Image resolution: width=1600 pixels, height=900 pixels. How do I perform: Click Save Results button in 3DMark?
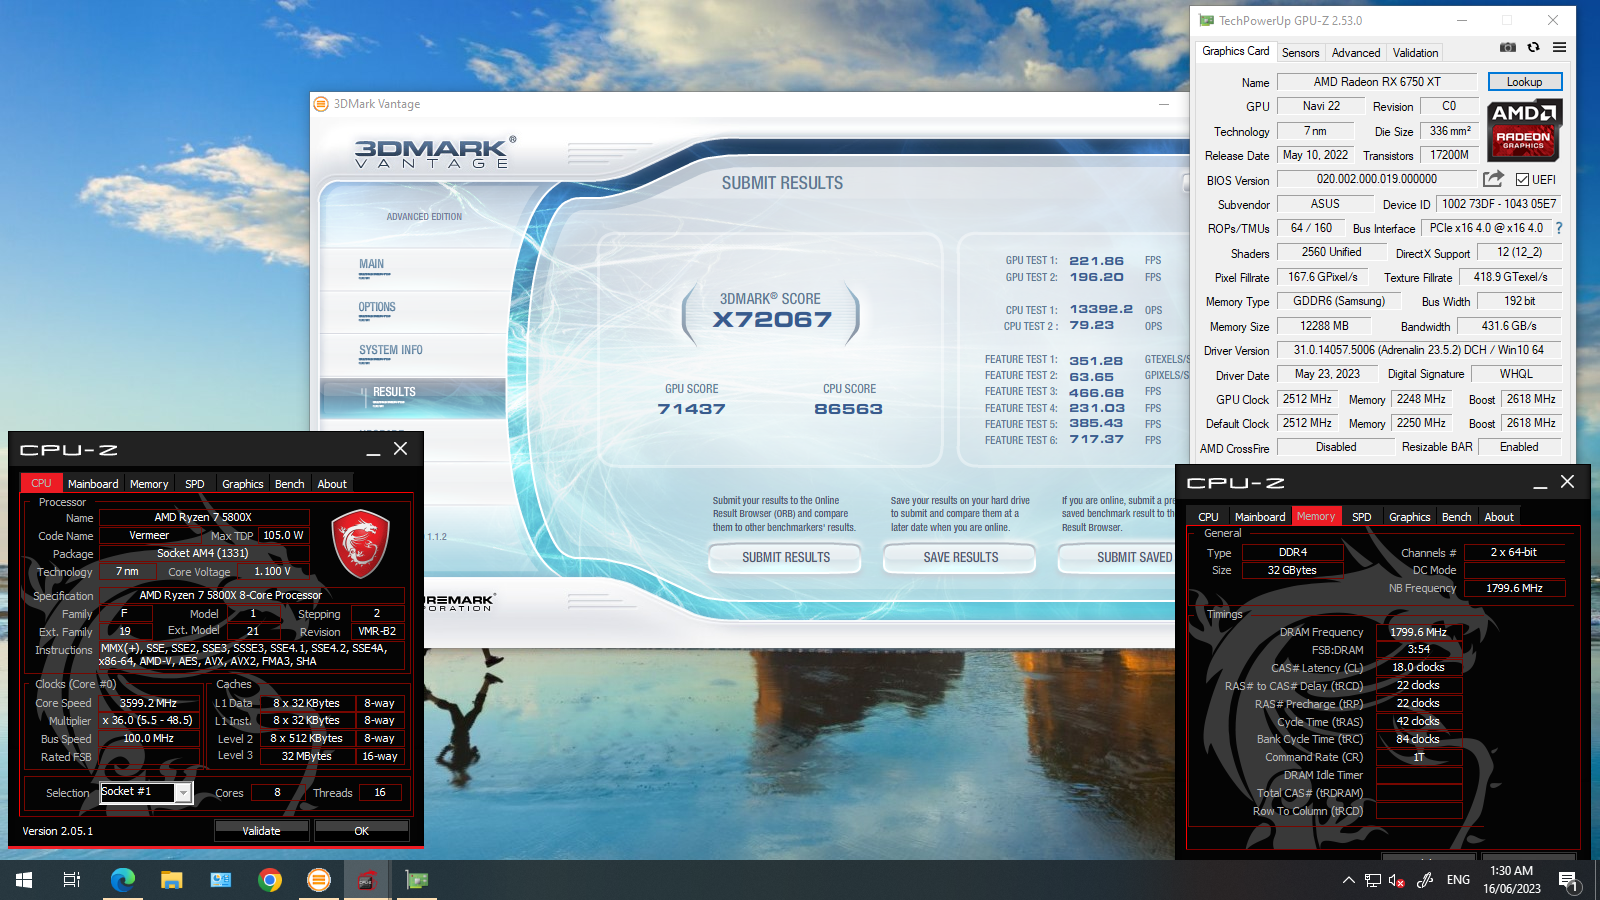click(961, 557)
